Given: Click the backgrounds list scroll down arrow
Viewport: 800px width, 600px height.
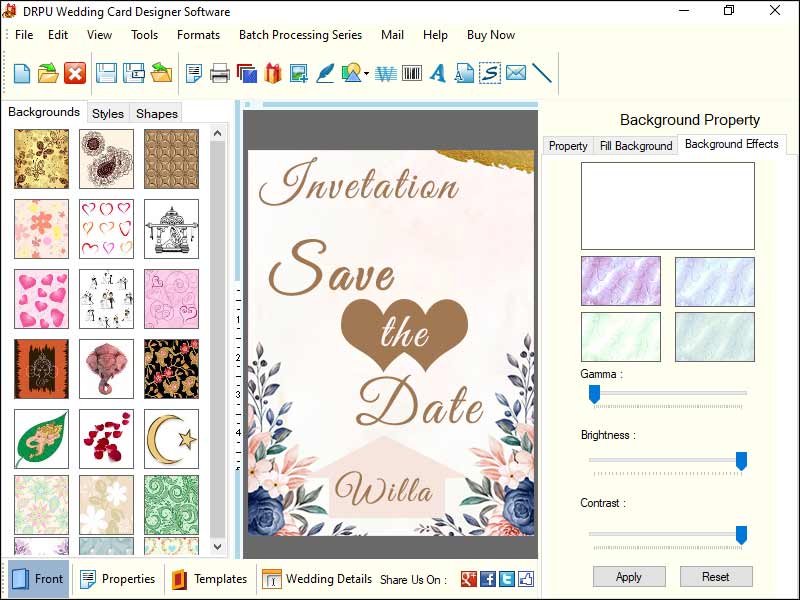Looking at the screenshot, I should pos(217,546).
